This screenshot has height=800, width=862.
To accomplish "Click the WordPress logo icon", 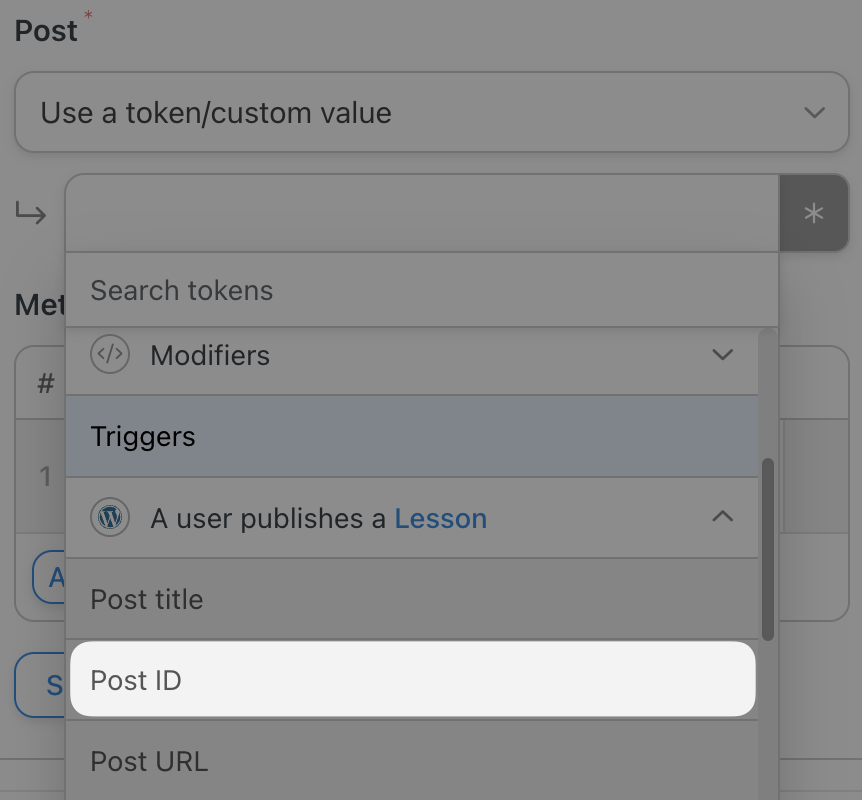I will click(110, 518).
